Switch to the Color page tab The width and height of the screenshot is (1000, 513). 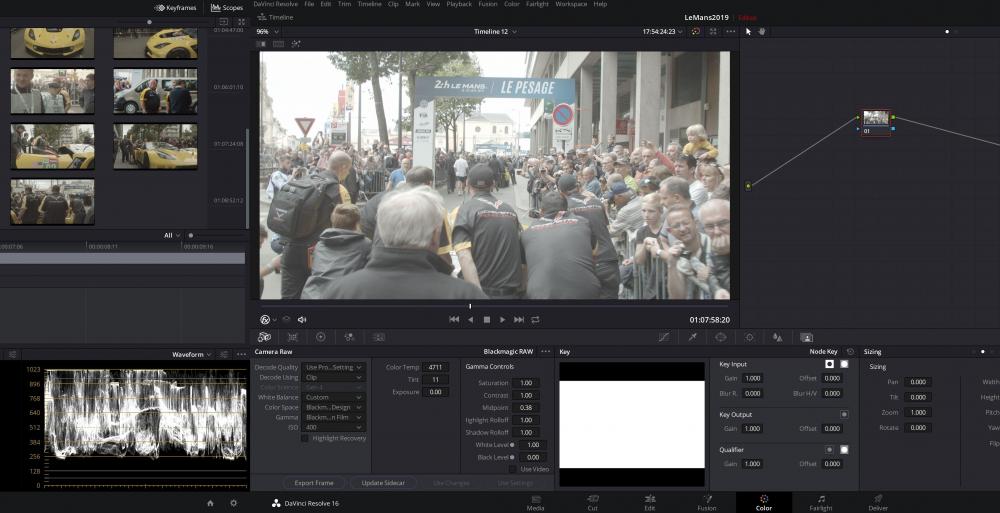763,503
